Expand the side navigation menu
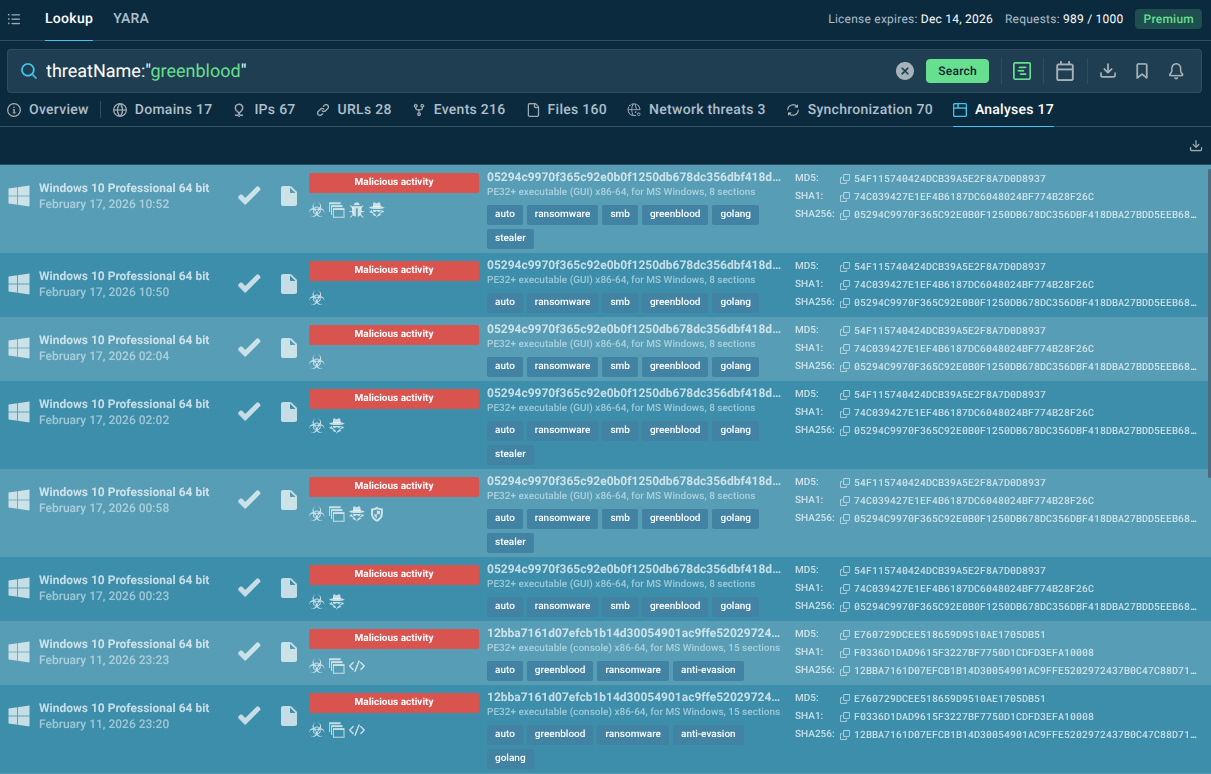This screenshot has height=774, width=1211. tap(14, 19)
